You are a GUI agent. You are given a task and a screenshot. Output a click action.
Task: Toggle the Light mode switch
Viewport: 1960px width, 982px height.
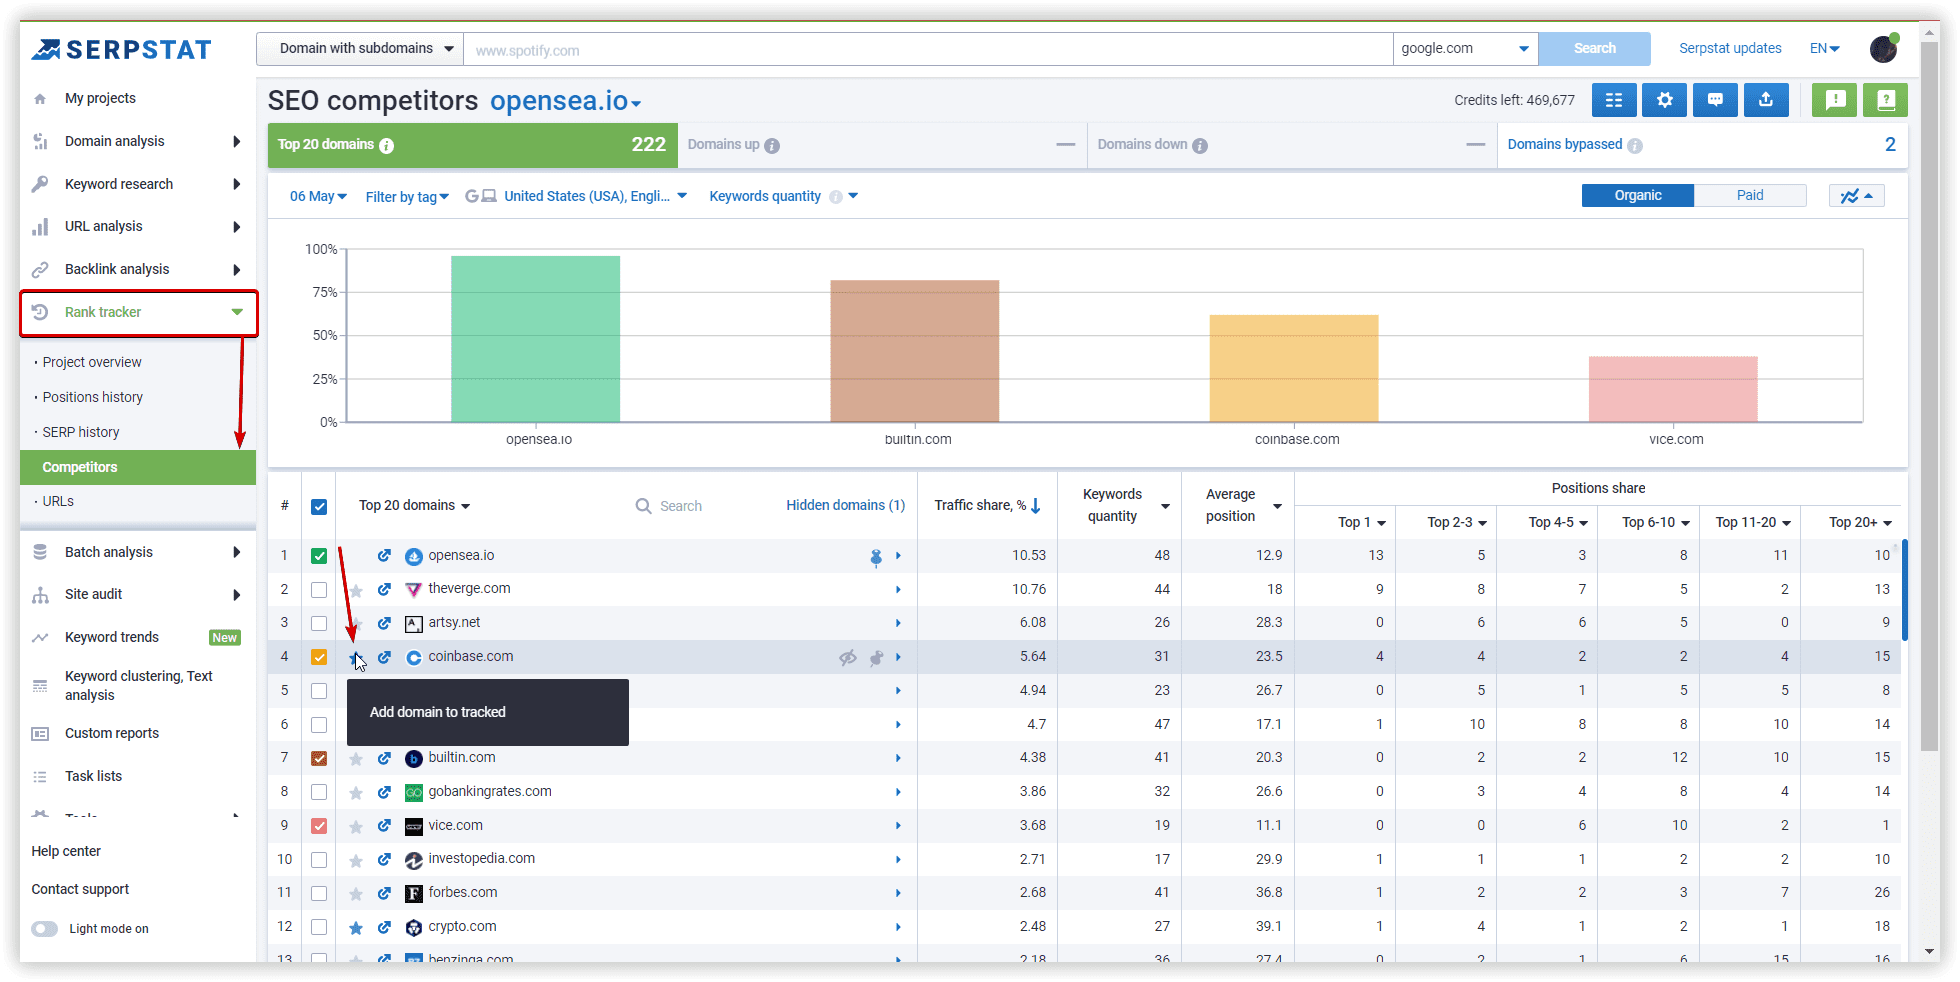click(x=44, y=929)
